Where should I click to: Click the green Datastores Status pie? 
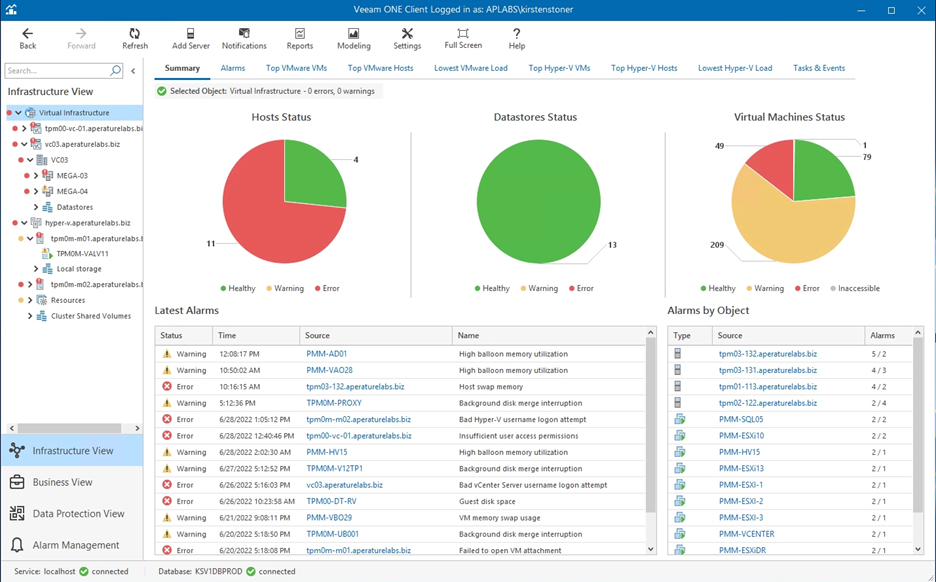pyautogui.click(x=538, y=202)
